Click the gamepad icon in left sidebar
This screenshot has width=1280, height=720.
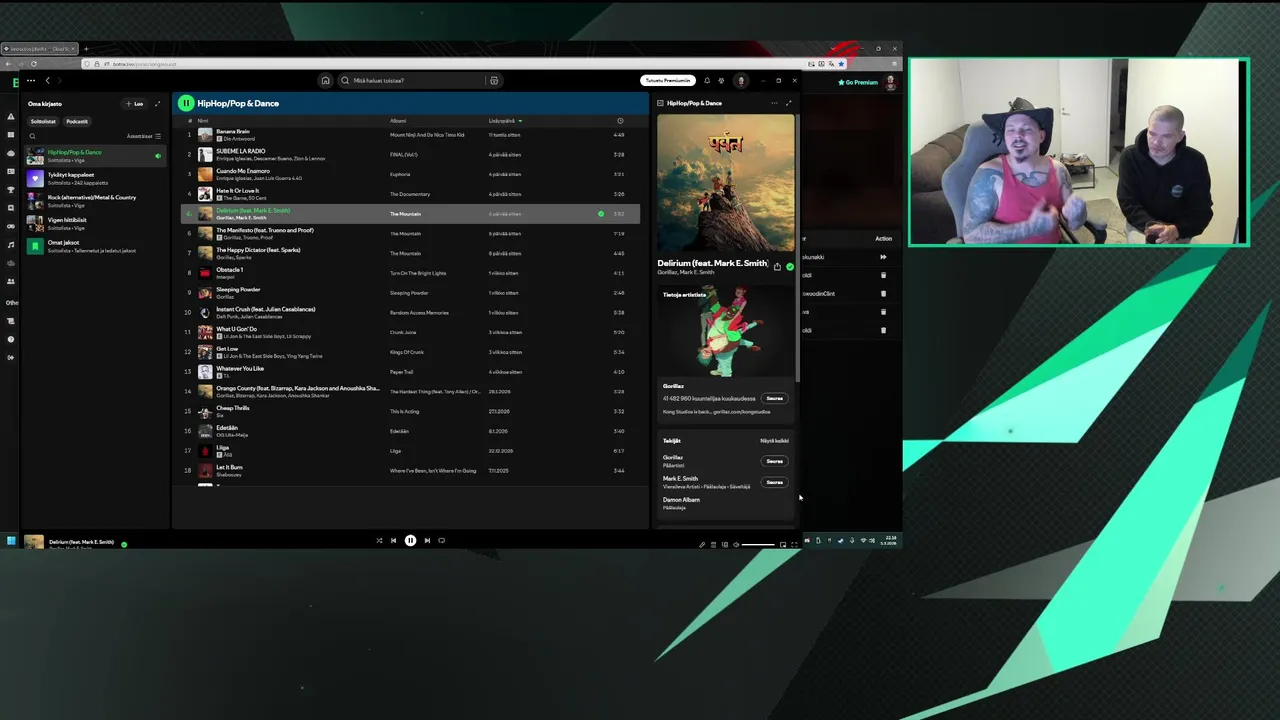pos(11,226)
